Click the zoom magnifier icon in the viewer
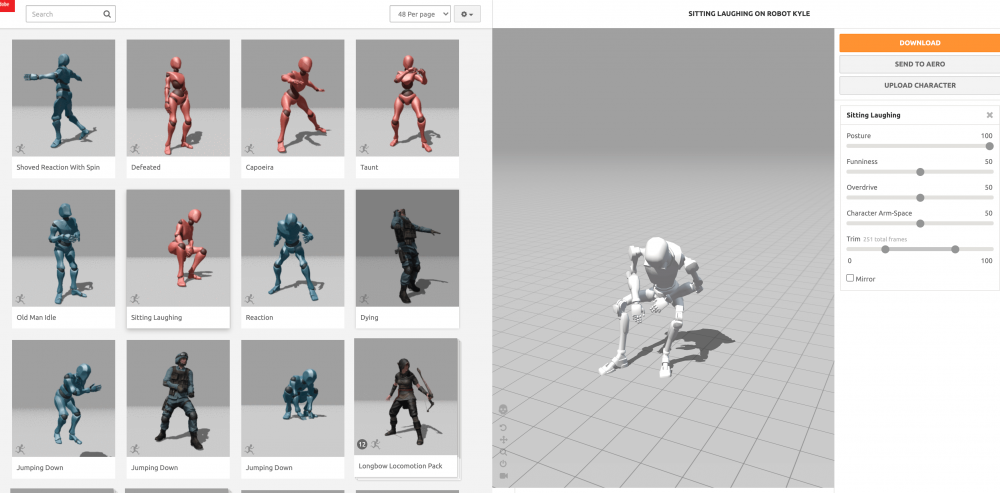 pos(503,452)
